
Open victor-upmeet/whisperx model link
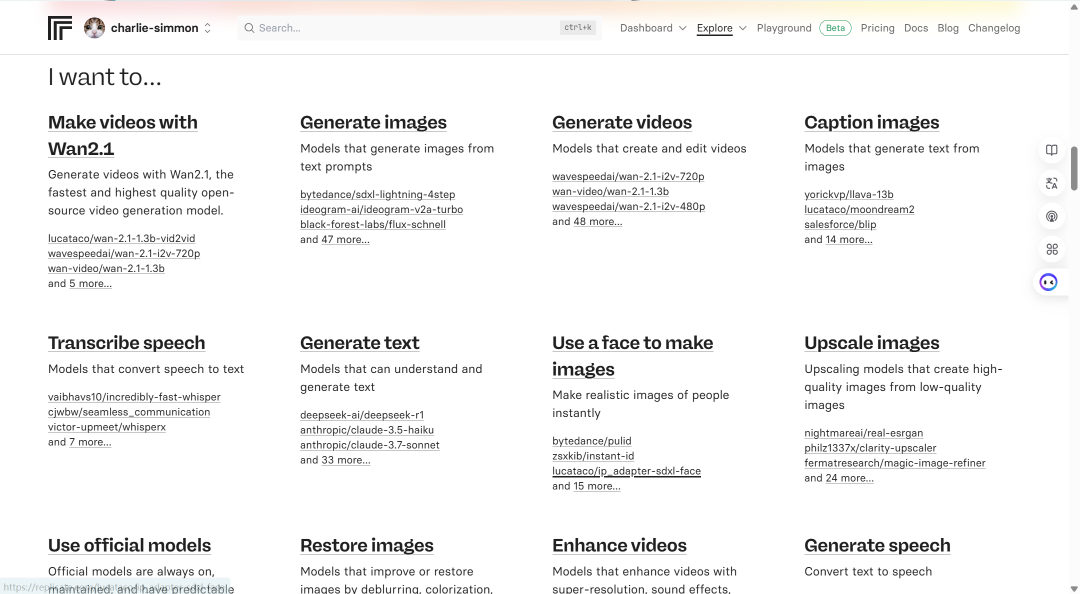click(x=107, y=427)
